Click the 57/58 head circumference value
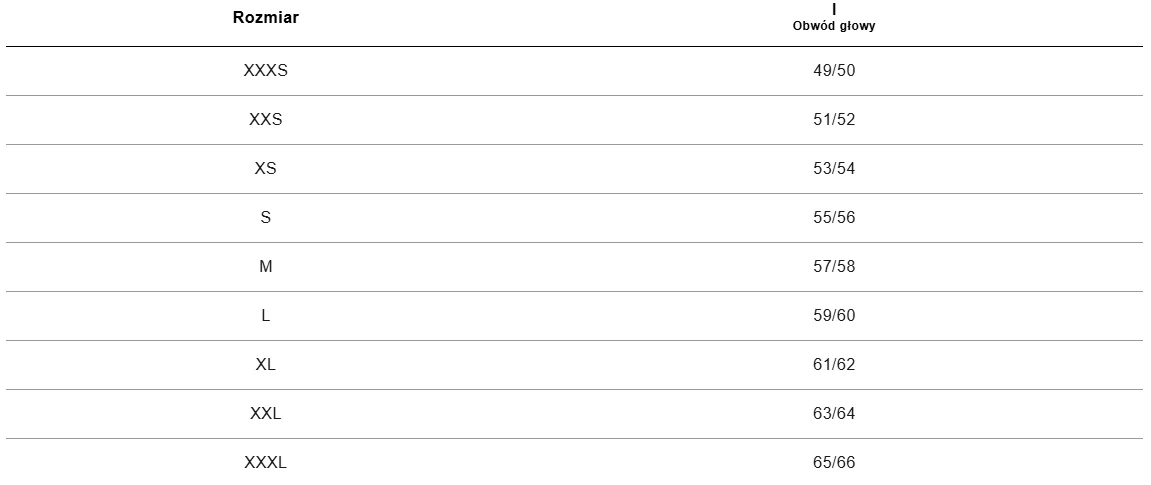Image resolution: width=1151 pixels, height=485 pixels. point(834,267)
